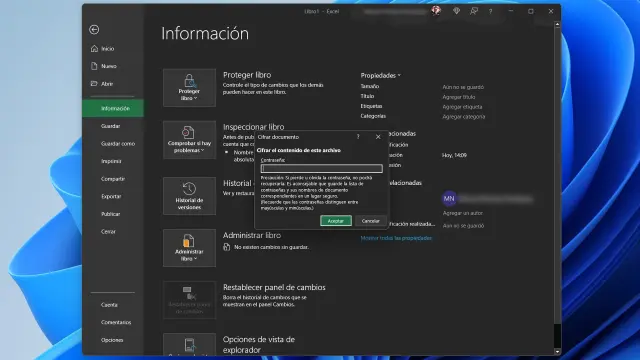Click Agregar categoría property field

[464, 117]
